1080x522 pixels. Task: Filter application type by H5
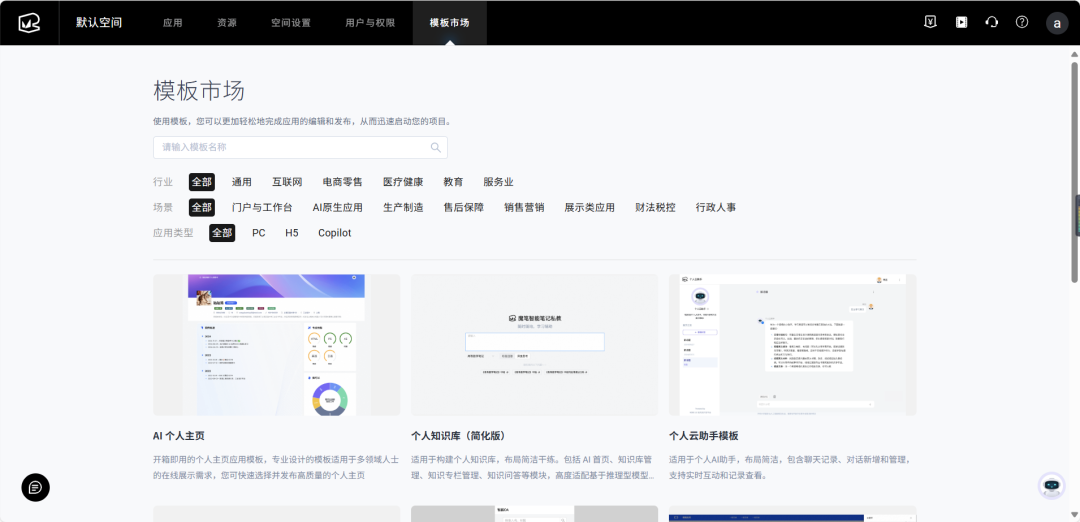(x=292, y=233)
